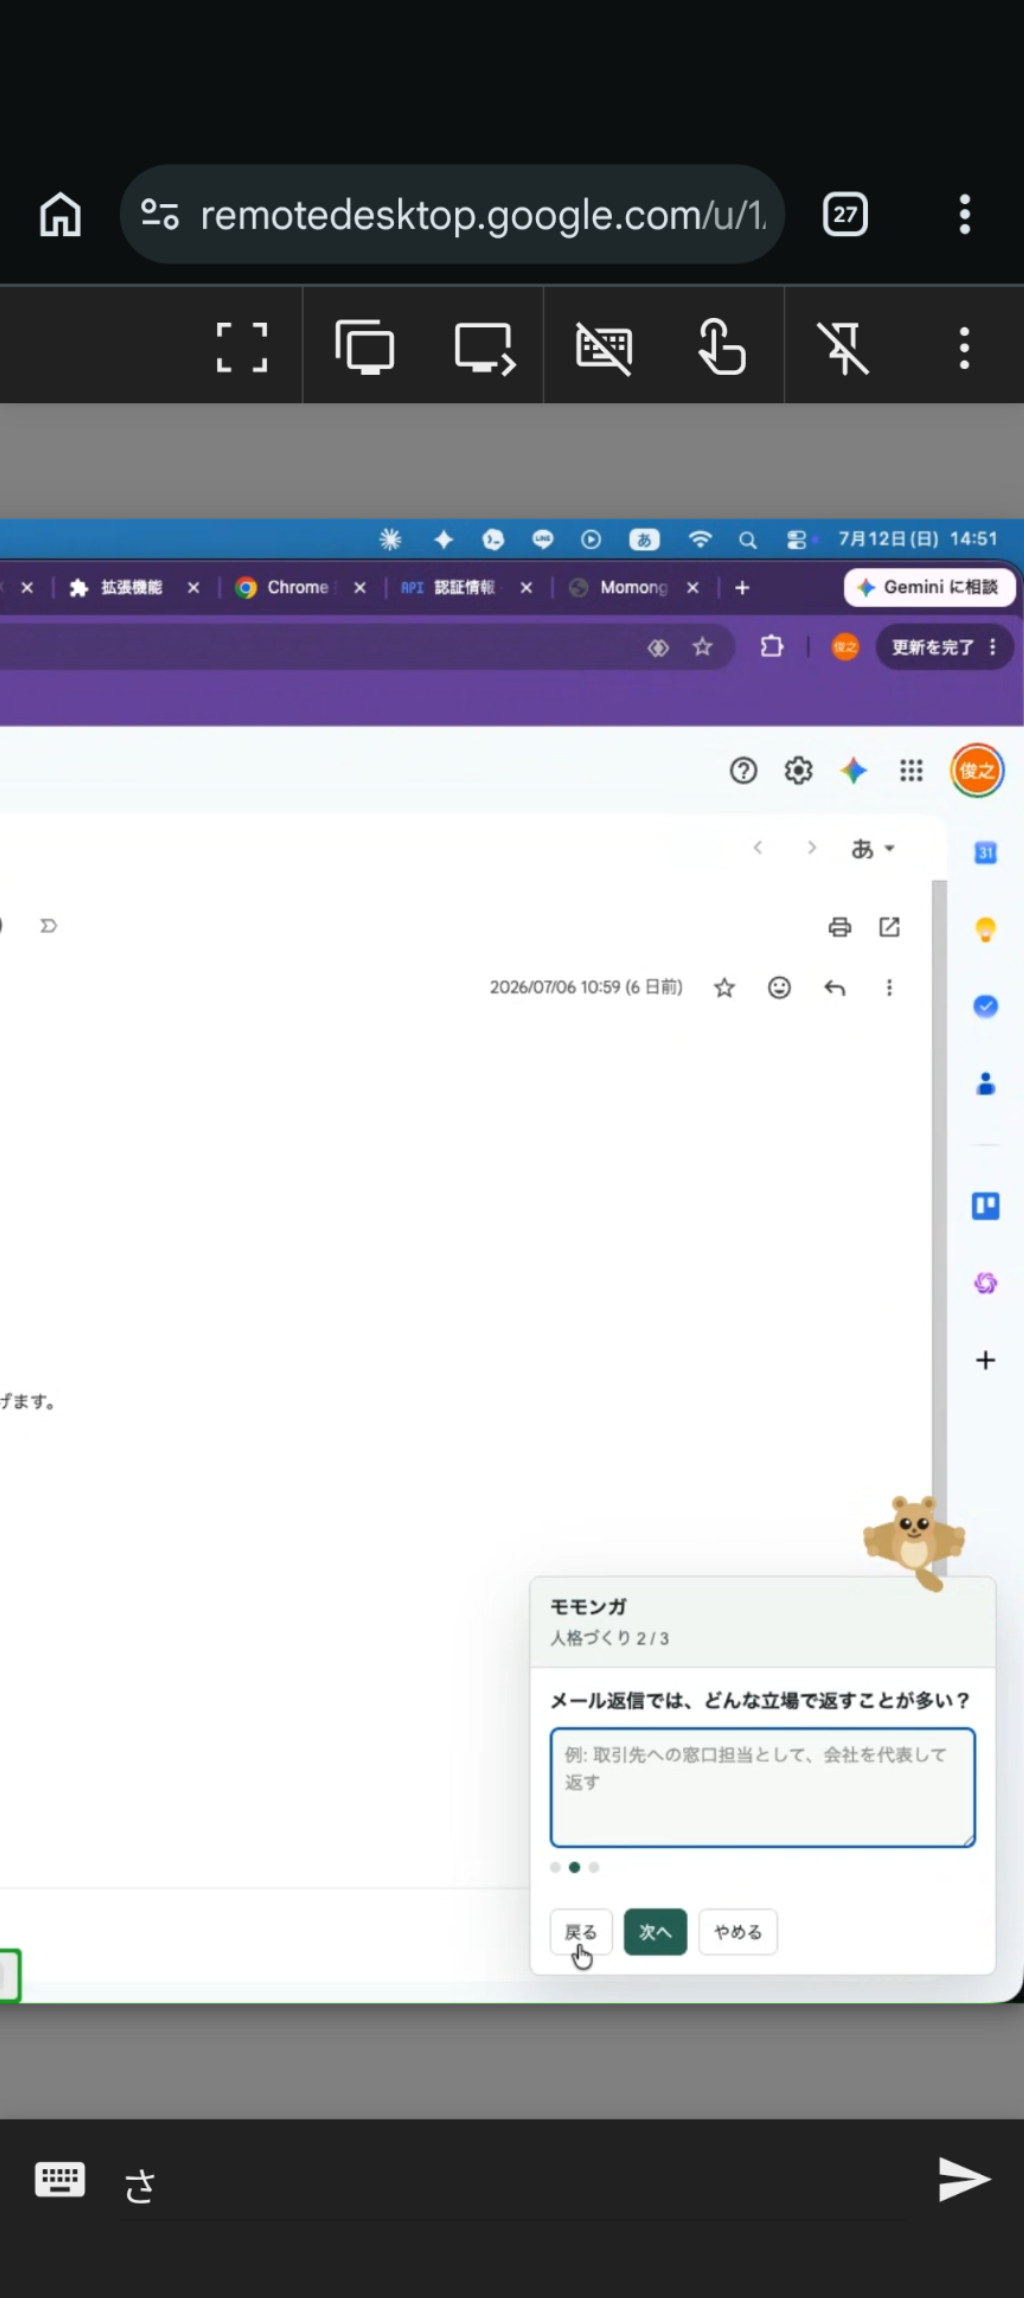Image resolution: width=1024 pixels, height=2298 pixels.
Task: Expand the あ input tools dropdown
Action: [x=872, y=849]
